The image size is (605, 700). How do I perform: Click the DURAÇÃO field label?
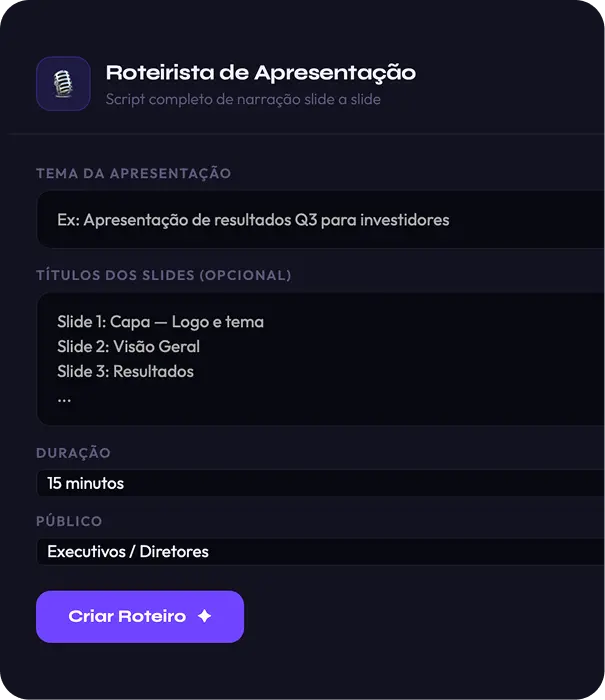[x=73, y=453]
